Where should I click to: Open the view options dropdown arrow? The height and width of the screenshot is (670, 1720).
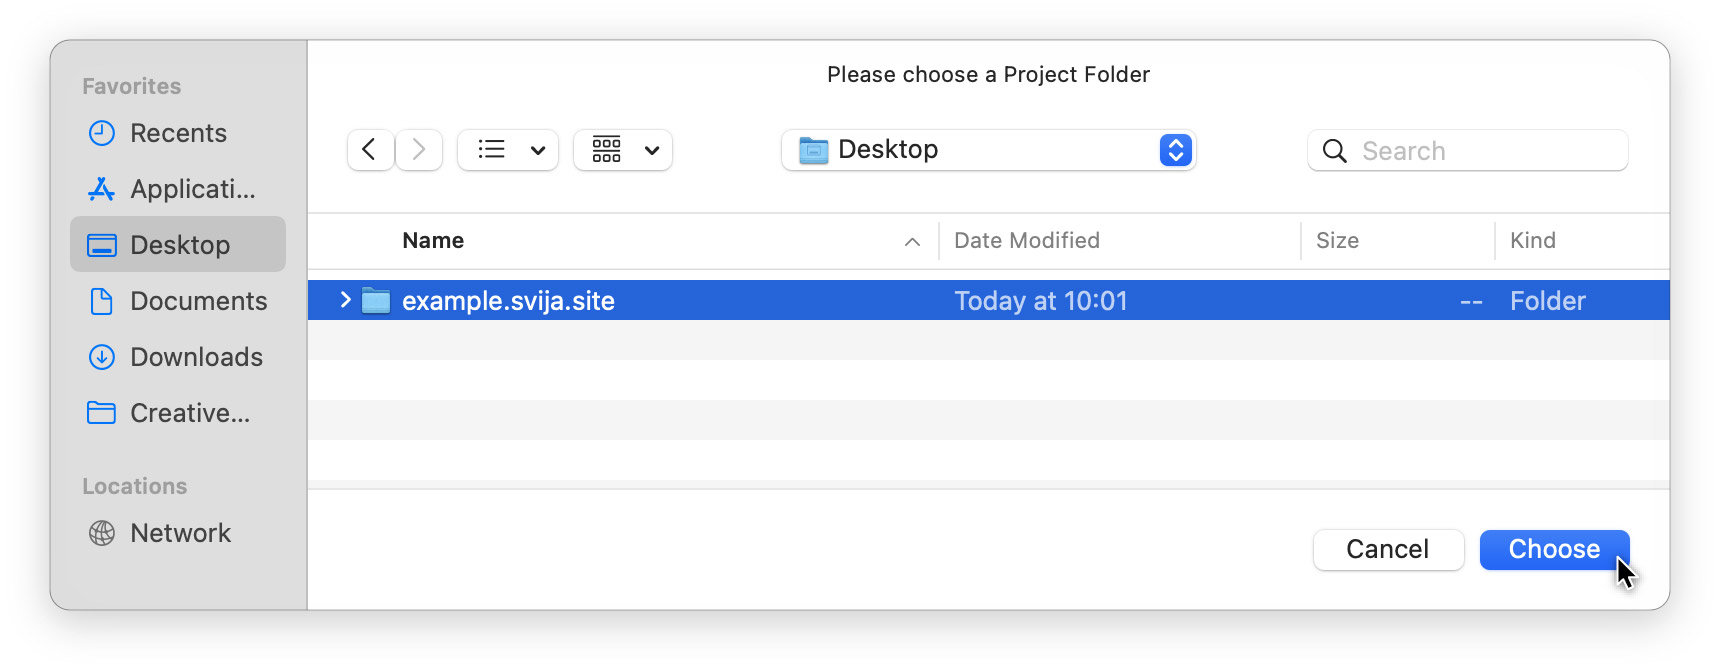click(538, 151)
